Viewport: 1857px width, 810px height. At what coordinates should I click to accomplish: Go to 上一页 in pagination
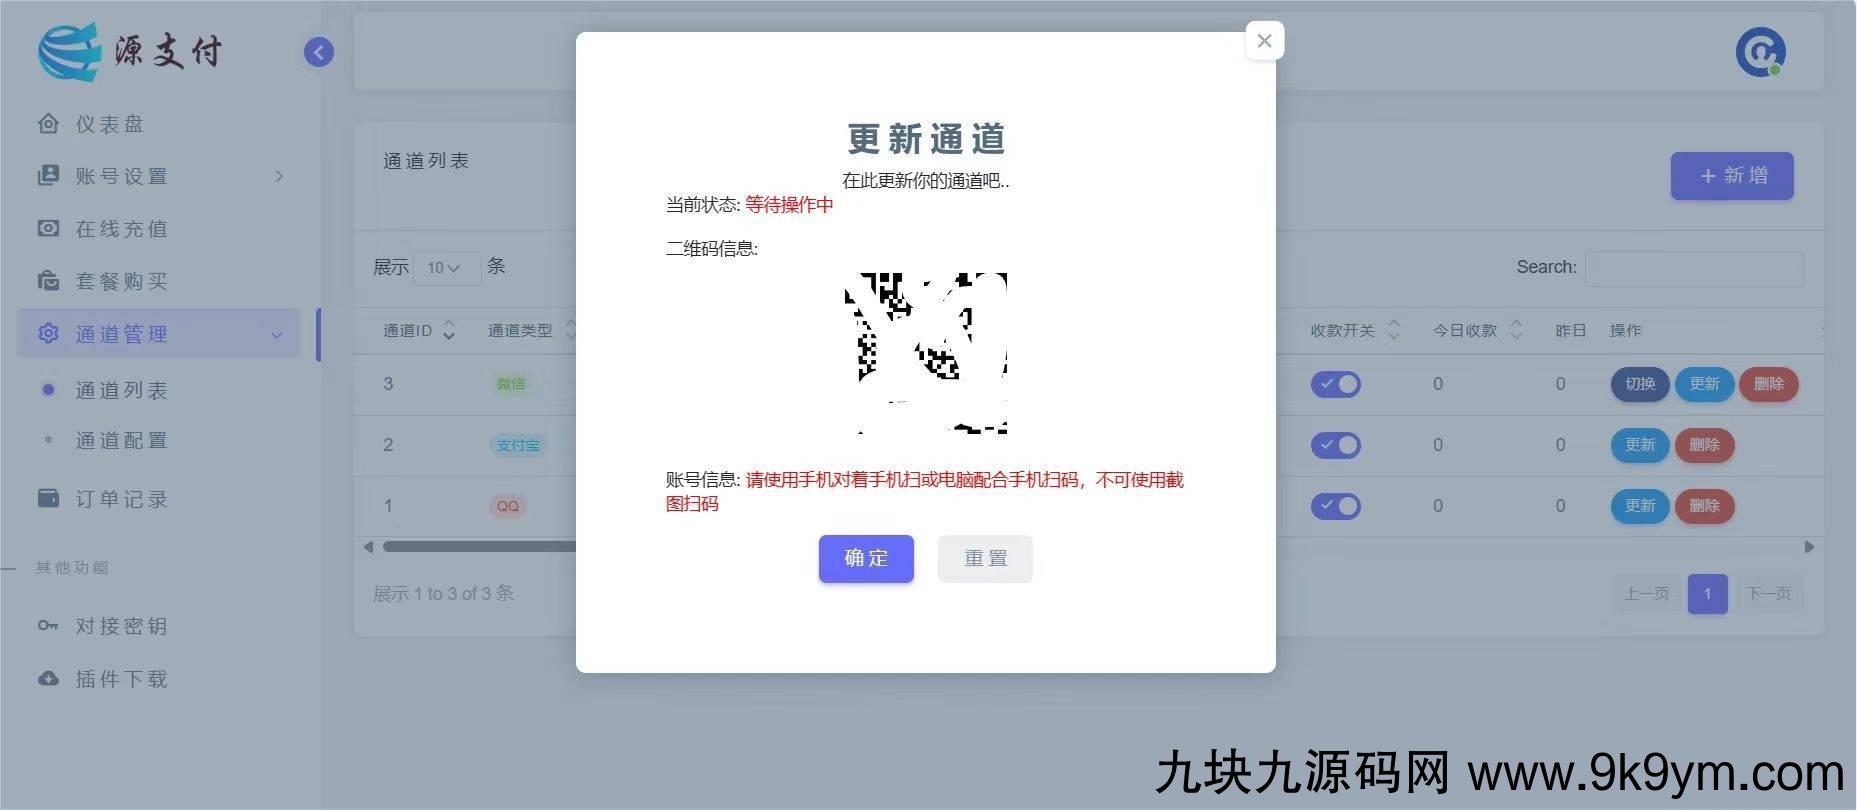pos(1646,594)
